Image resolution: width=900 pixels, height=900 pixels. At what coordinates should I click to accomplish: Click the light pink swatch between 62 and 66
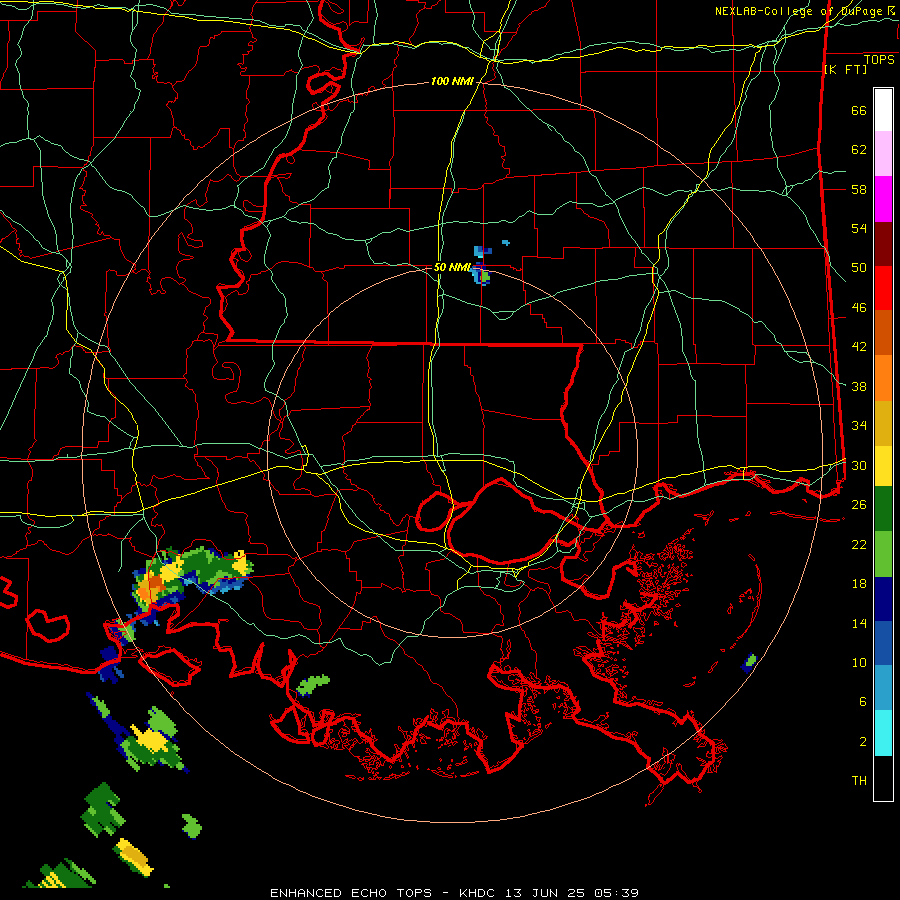(x=883, y=154)
